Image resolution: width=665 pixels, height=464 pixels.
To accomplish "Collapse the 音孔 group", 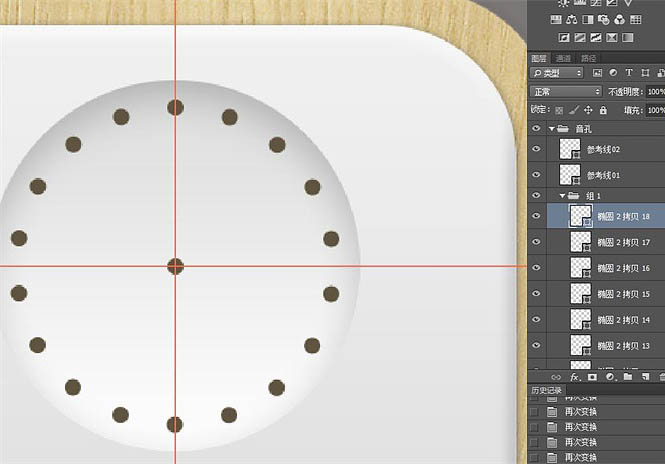I will 550,129.
